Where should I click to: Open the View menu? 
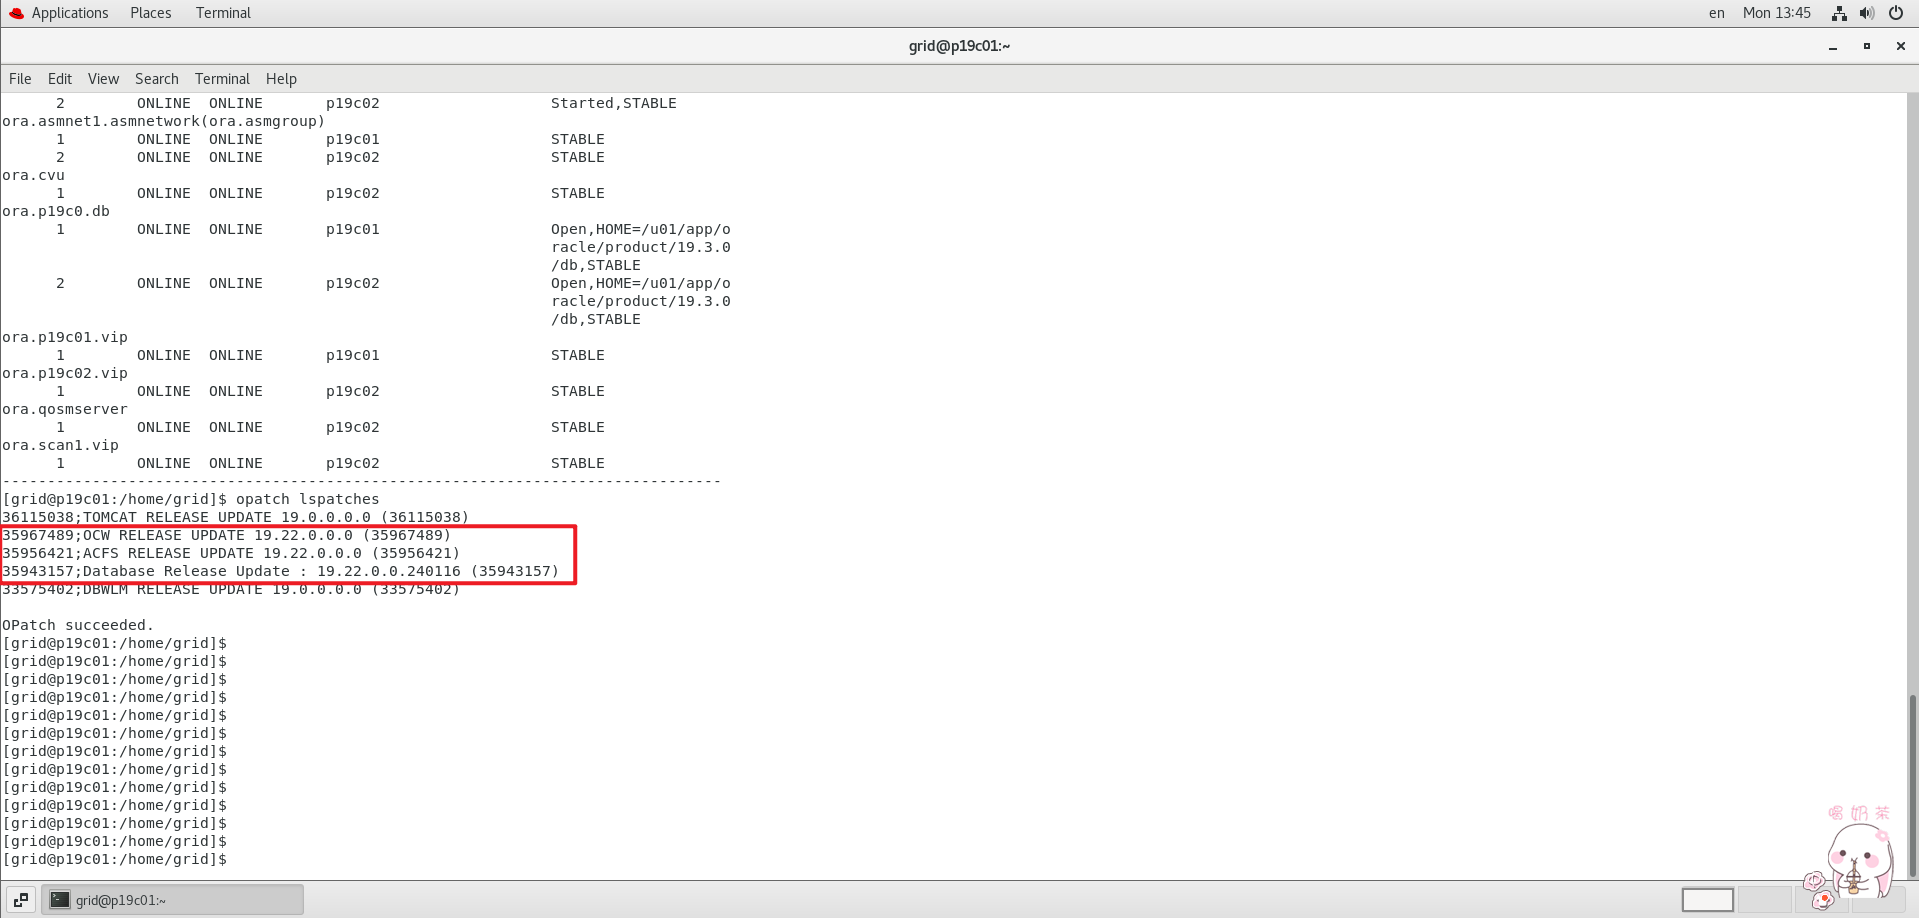coord(103,79)
